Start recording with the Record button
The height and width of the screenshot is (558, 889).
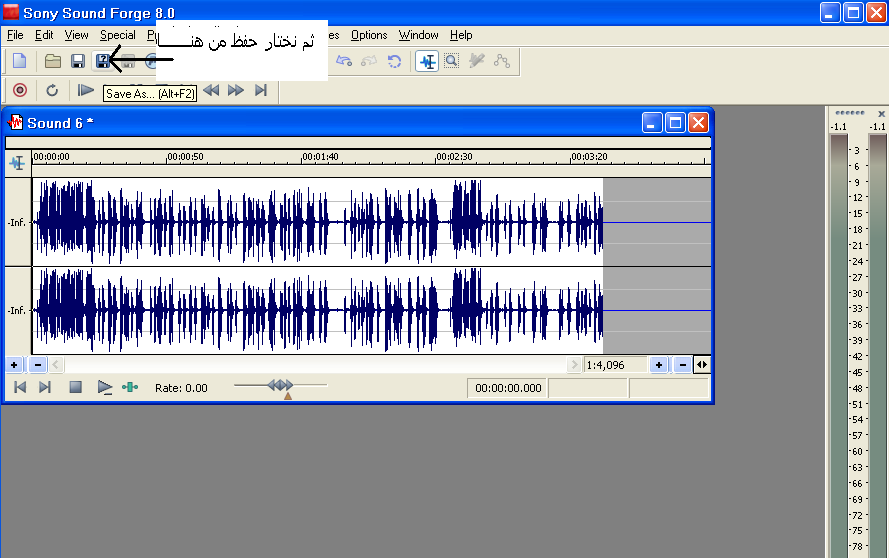[x=20, y=90]
